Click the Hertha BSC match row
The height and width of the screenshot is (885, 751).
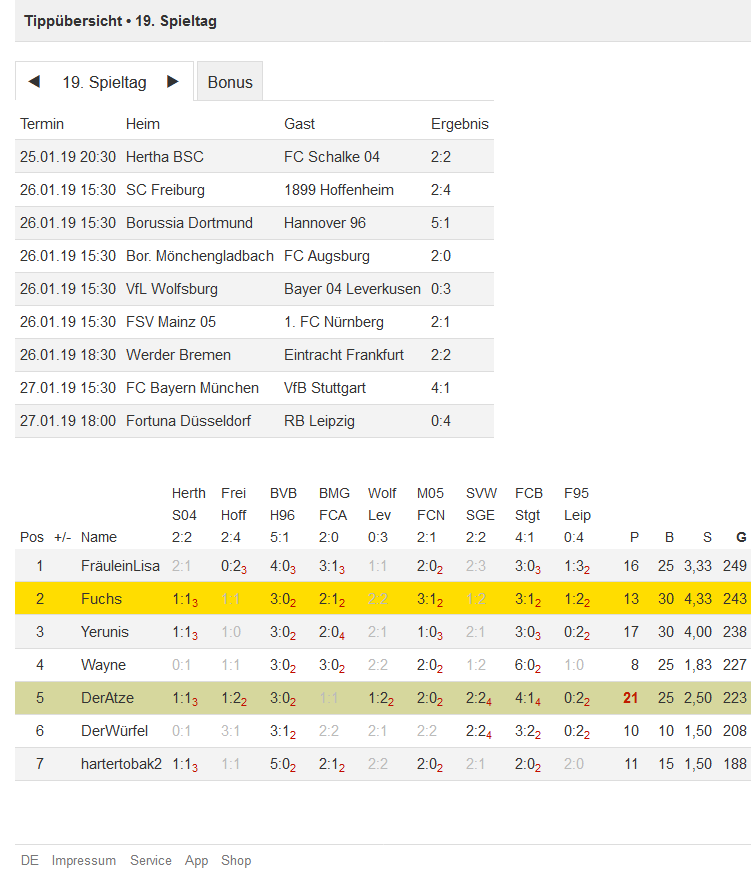tap(254, 157)
